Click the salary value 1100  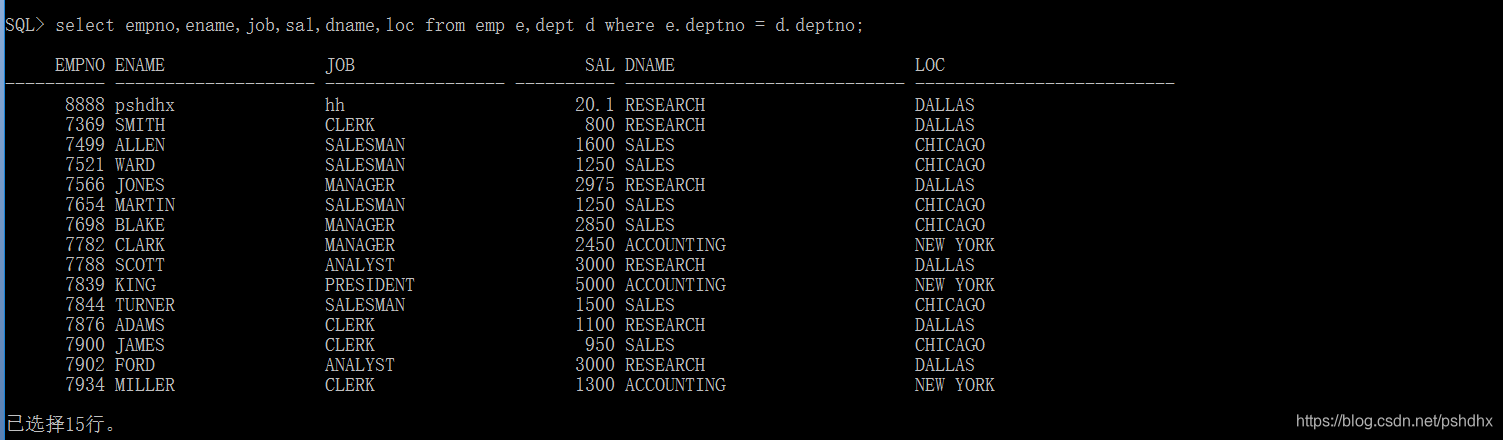595,325
